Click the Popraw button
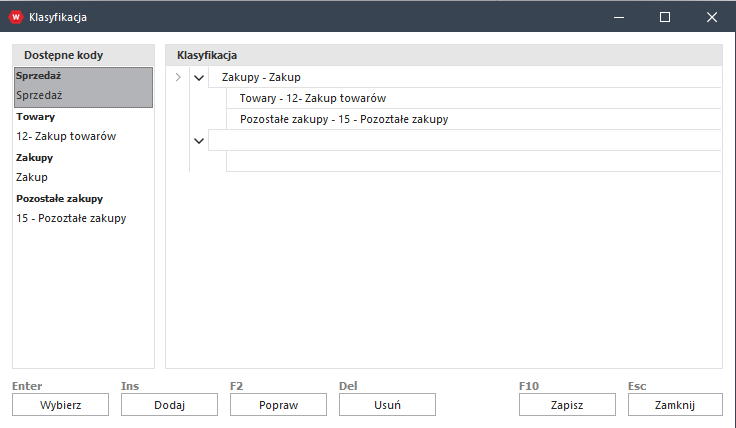 [x=278, y=405]
